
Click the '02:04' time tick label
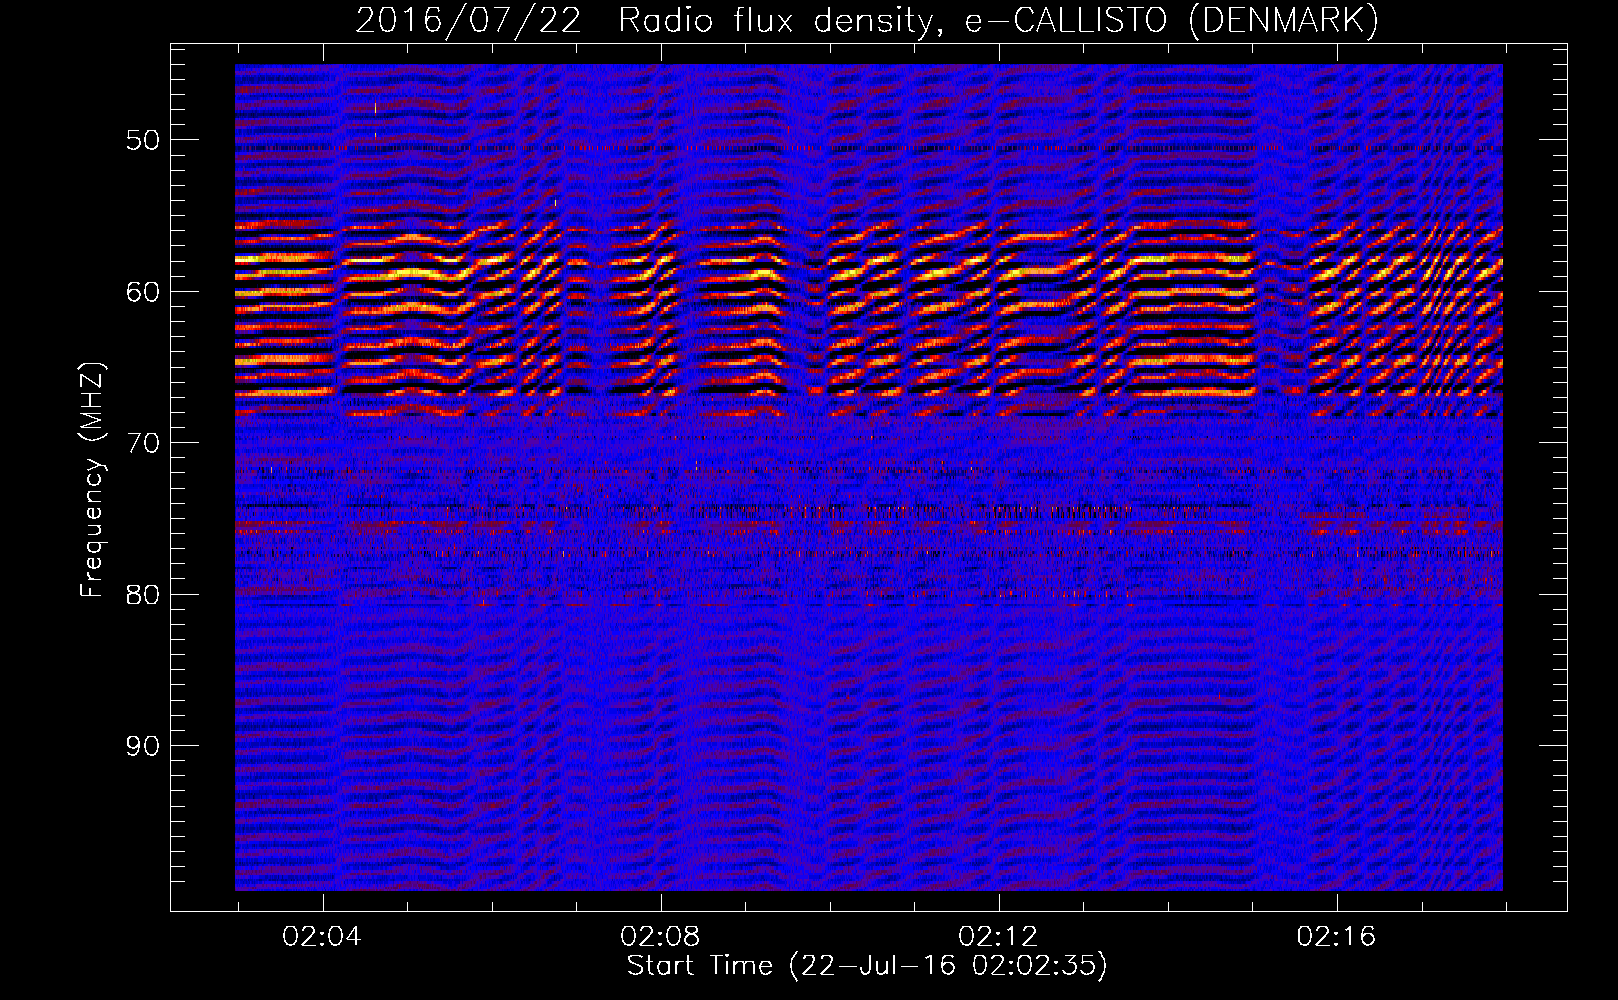[322, 936]
